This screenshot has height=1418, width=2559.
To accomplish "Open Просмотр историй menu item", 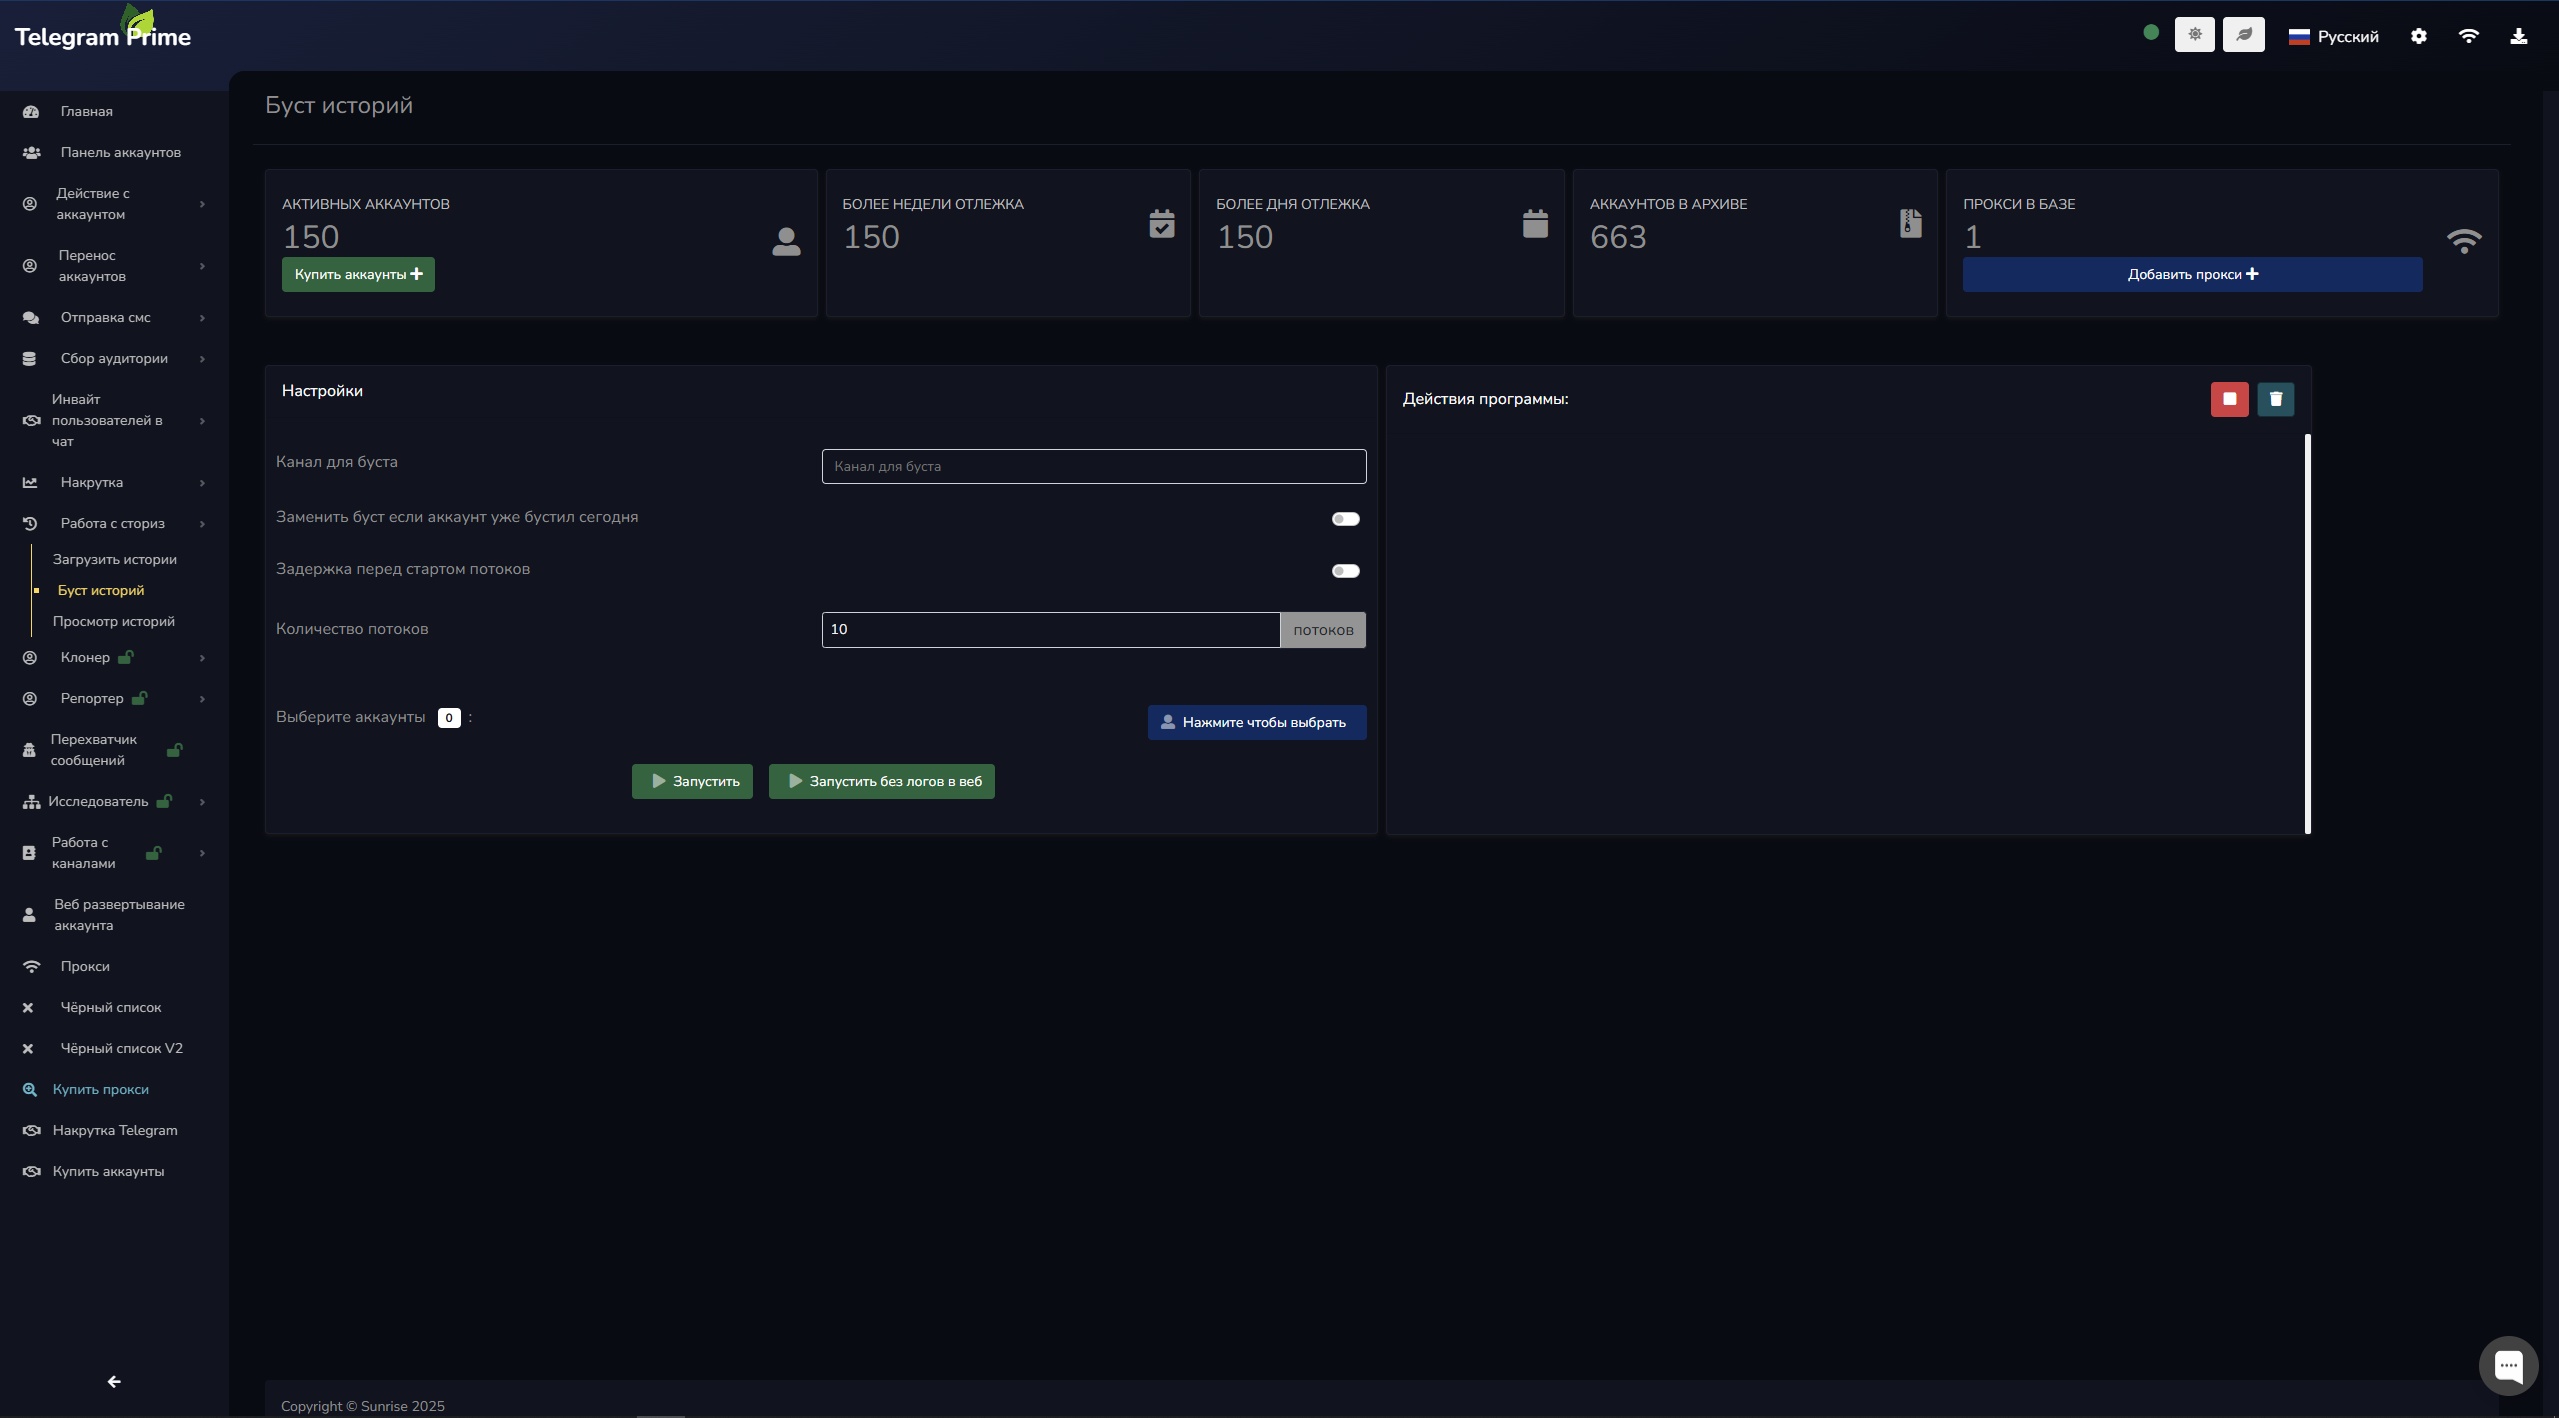I will tap(114, 622).
